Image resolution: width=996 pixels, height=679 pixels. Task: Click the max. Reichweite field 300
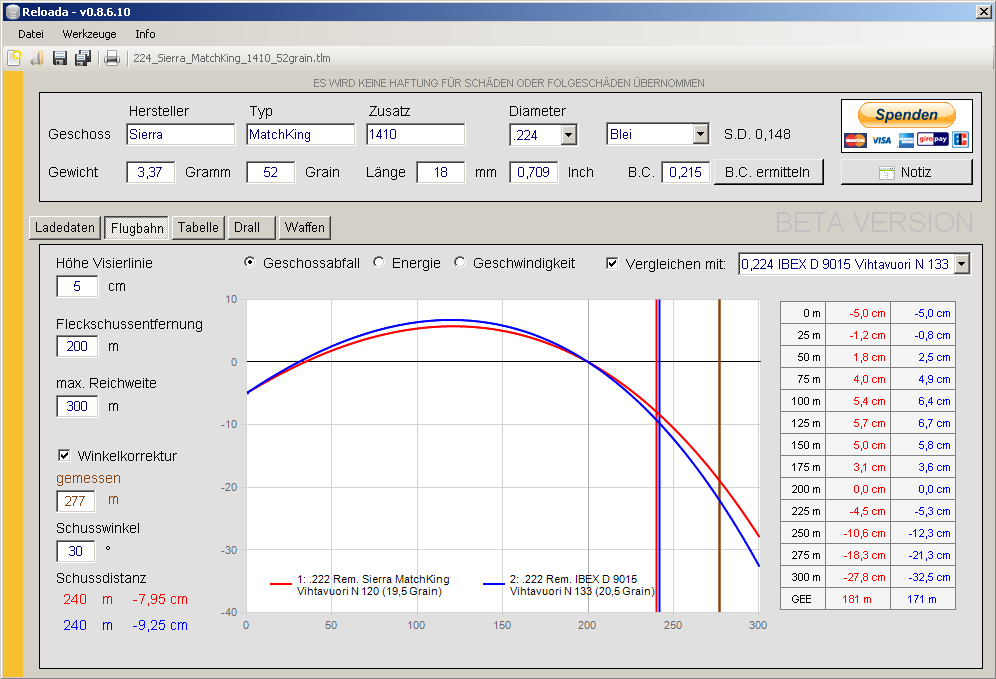(77, 406)
